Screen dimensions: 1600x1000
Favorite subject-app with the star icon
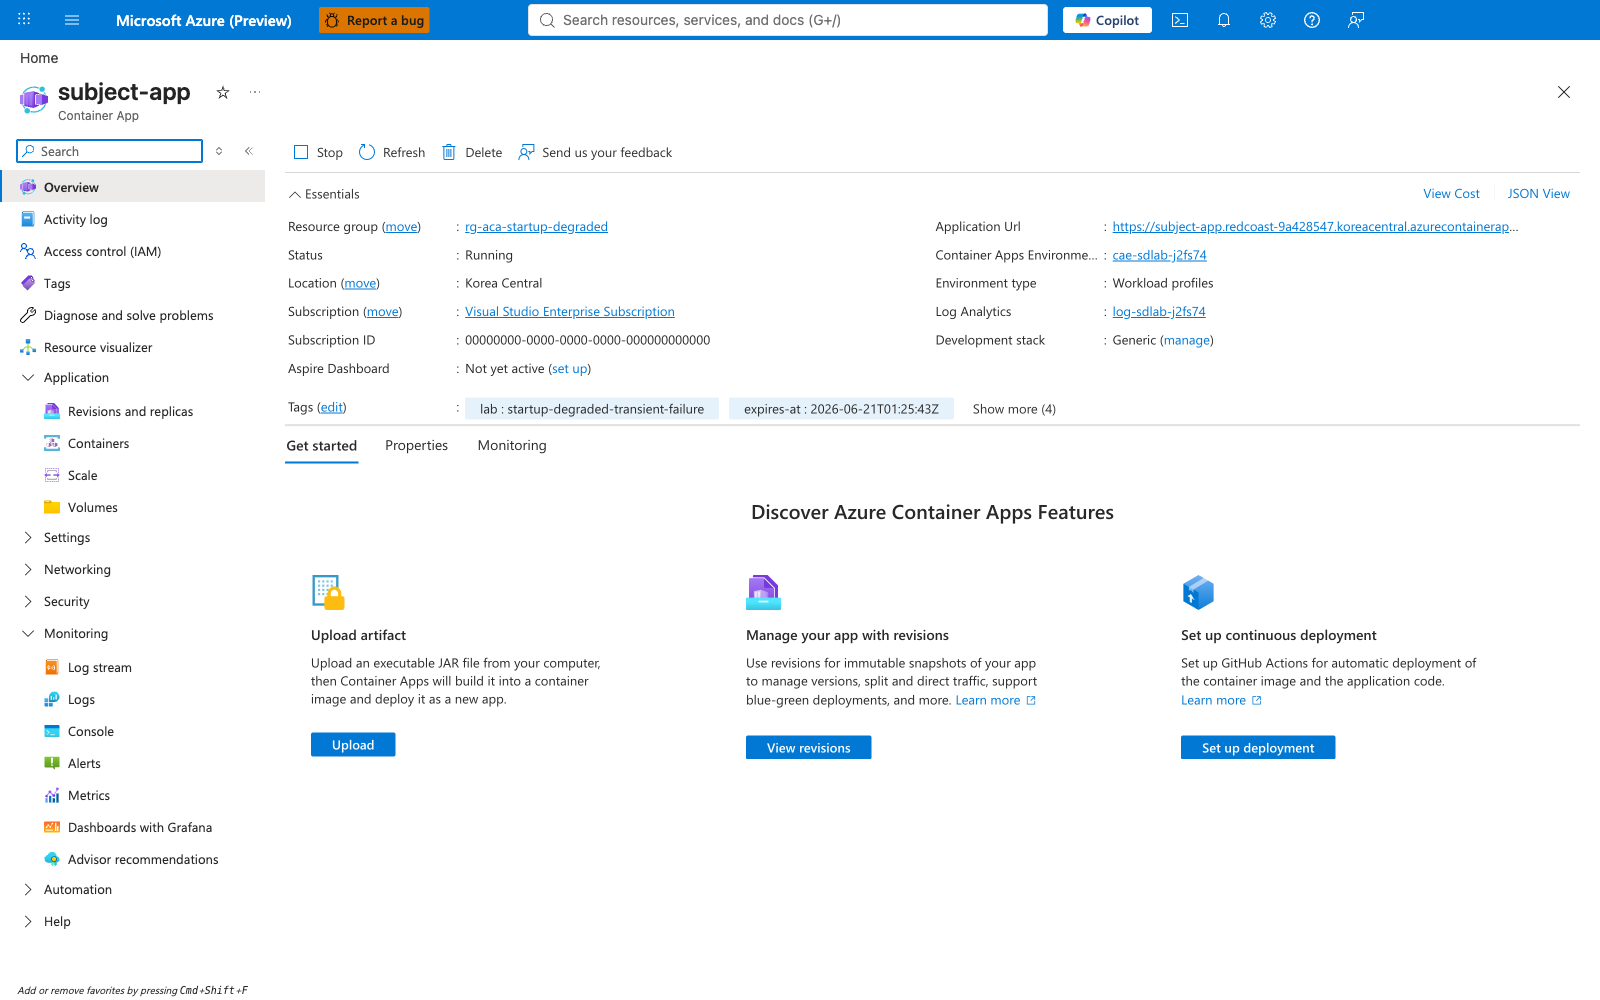click(x=223, y=92)
